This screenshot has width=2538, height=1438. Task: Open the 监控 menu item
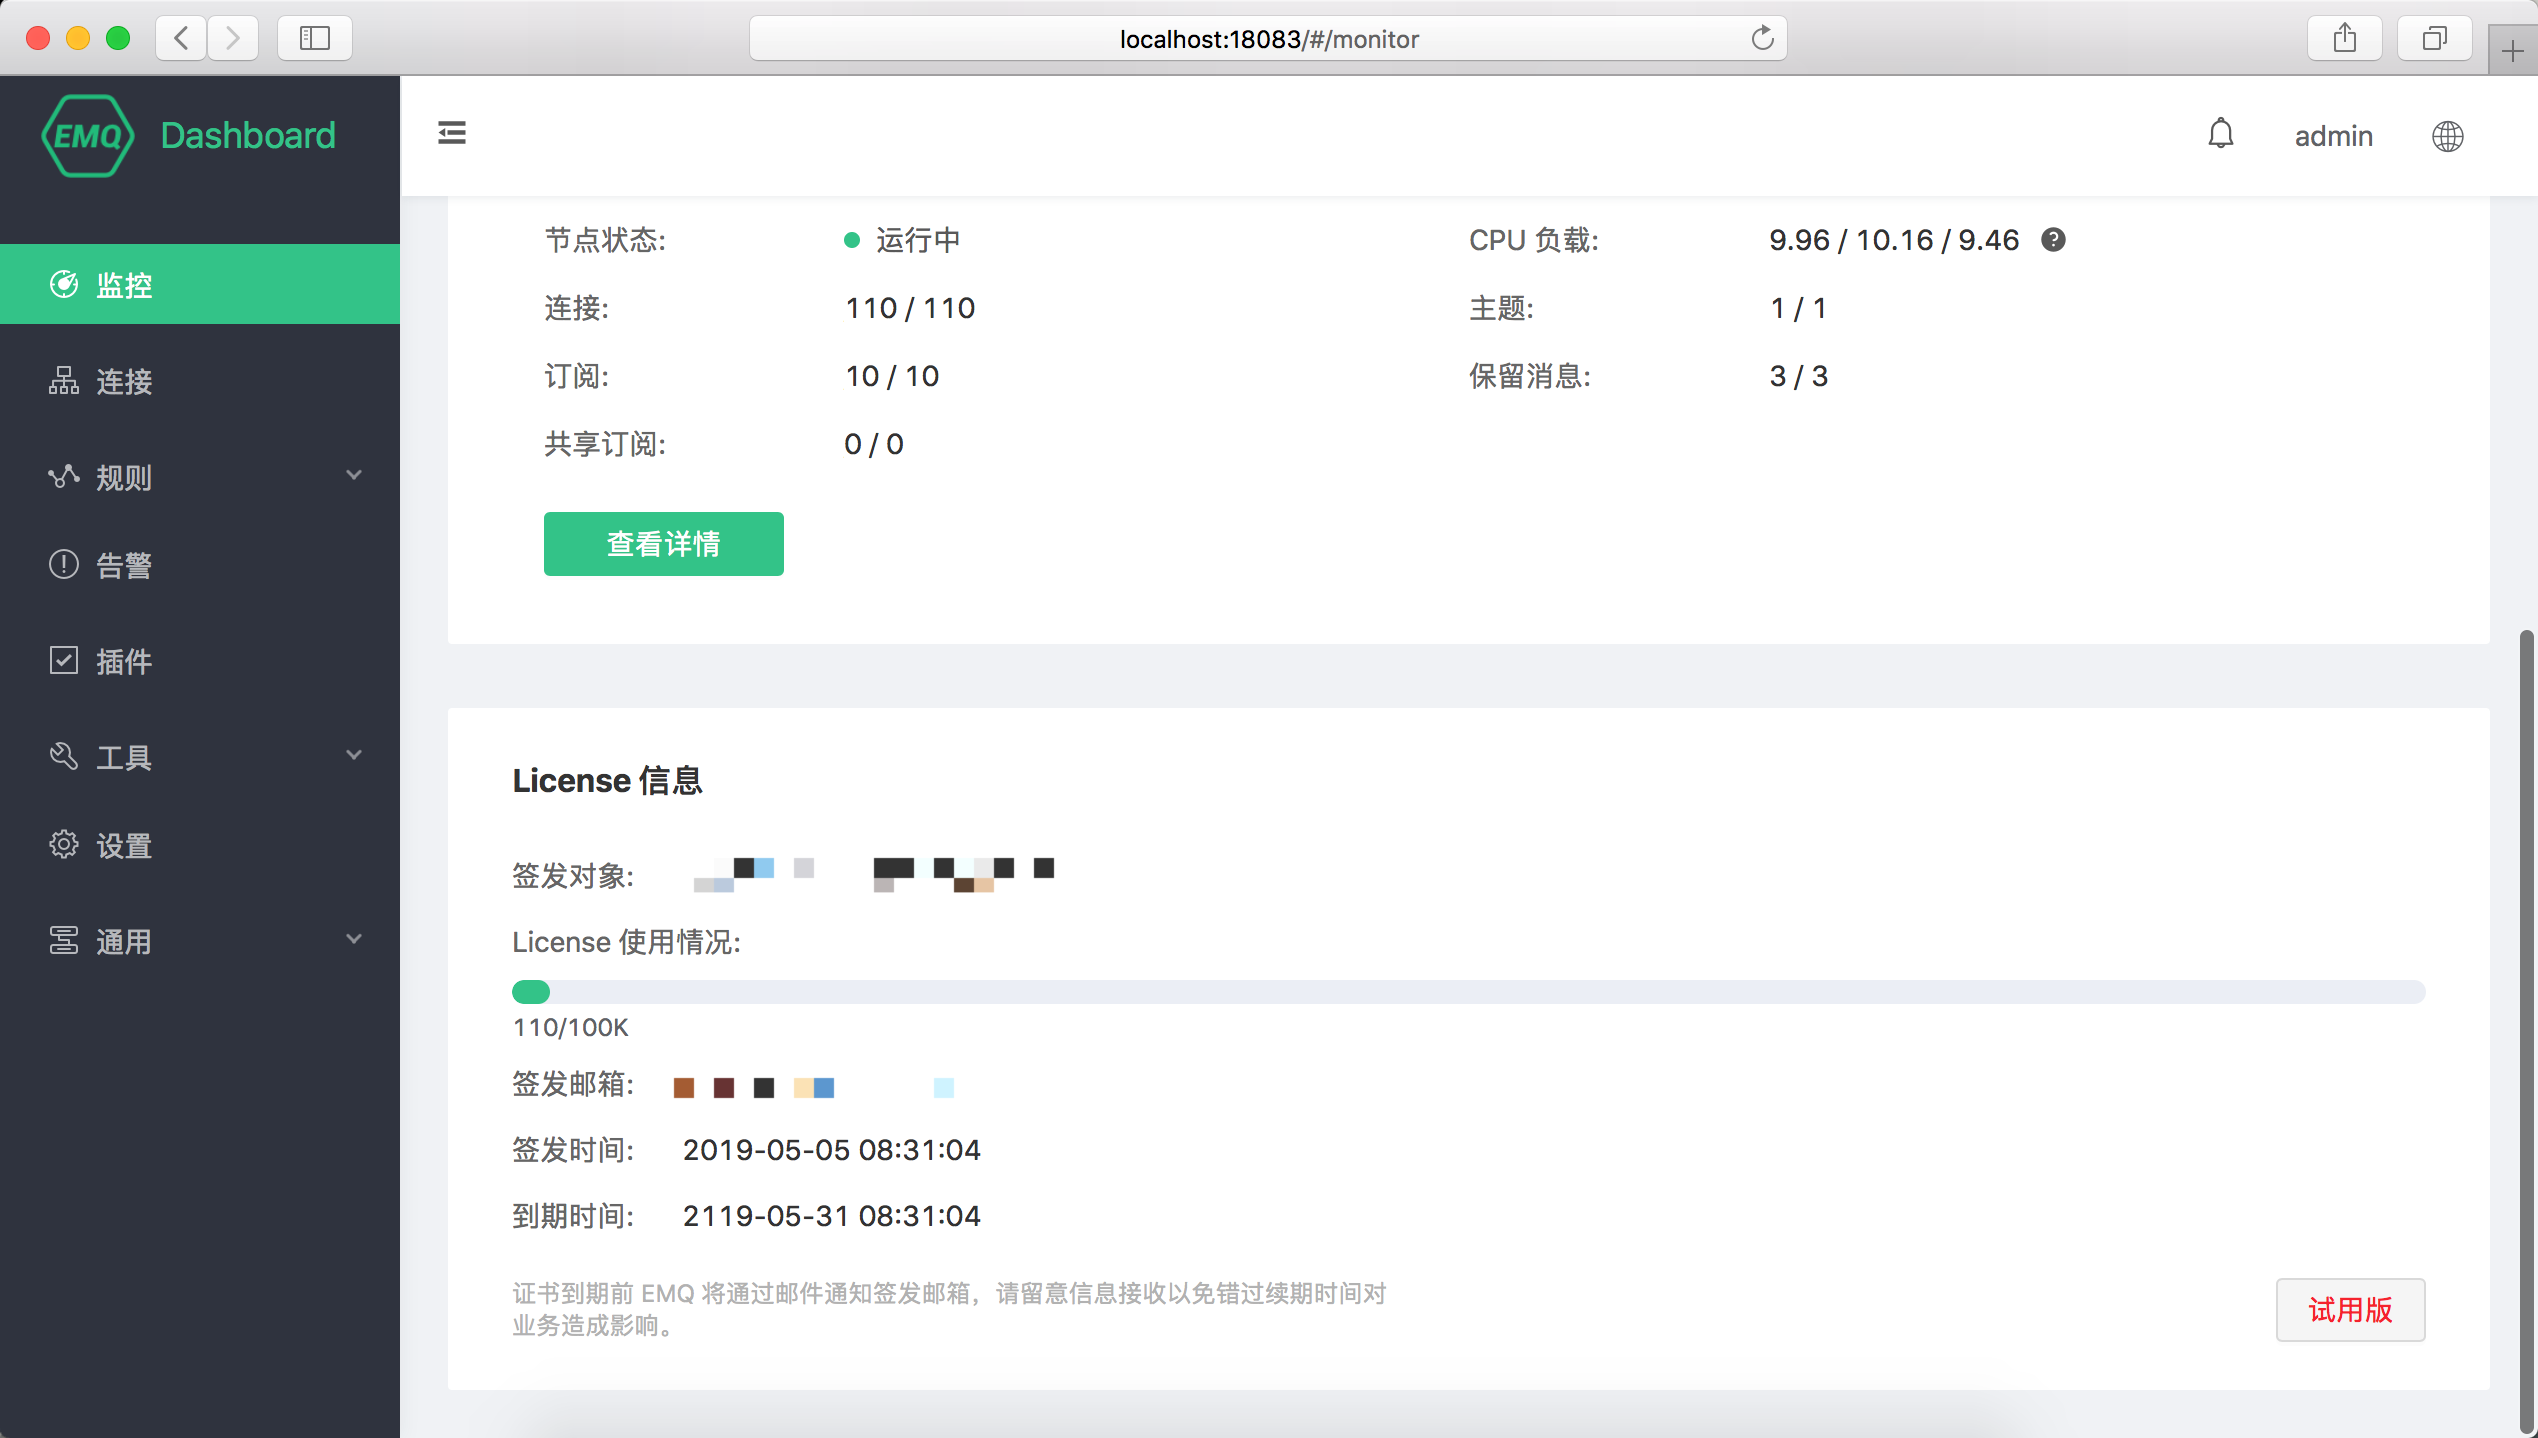(200, 284)
